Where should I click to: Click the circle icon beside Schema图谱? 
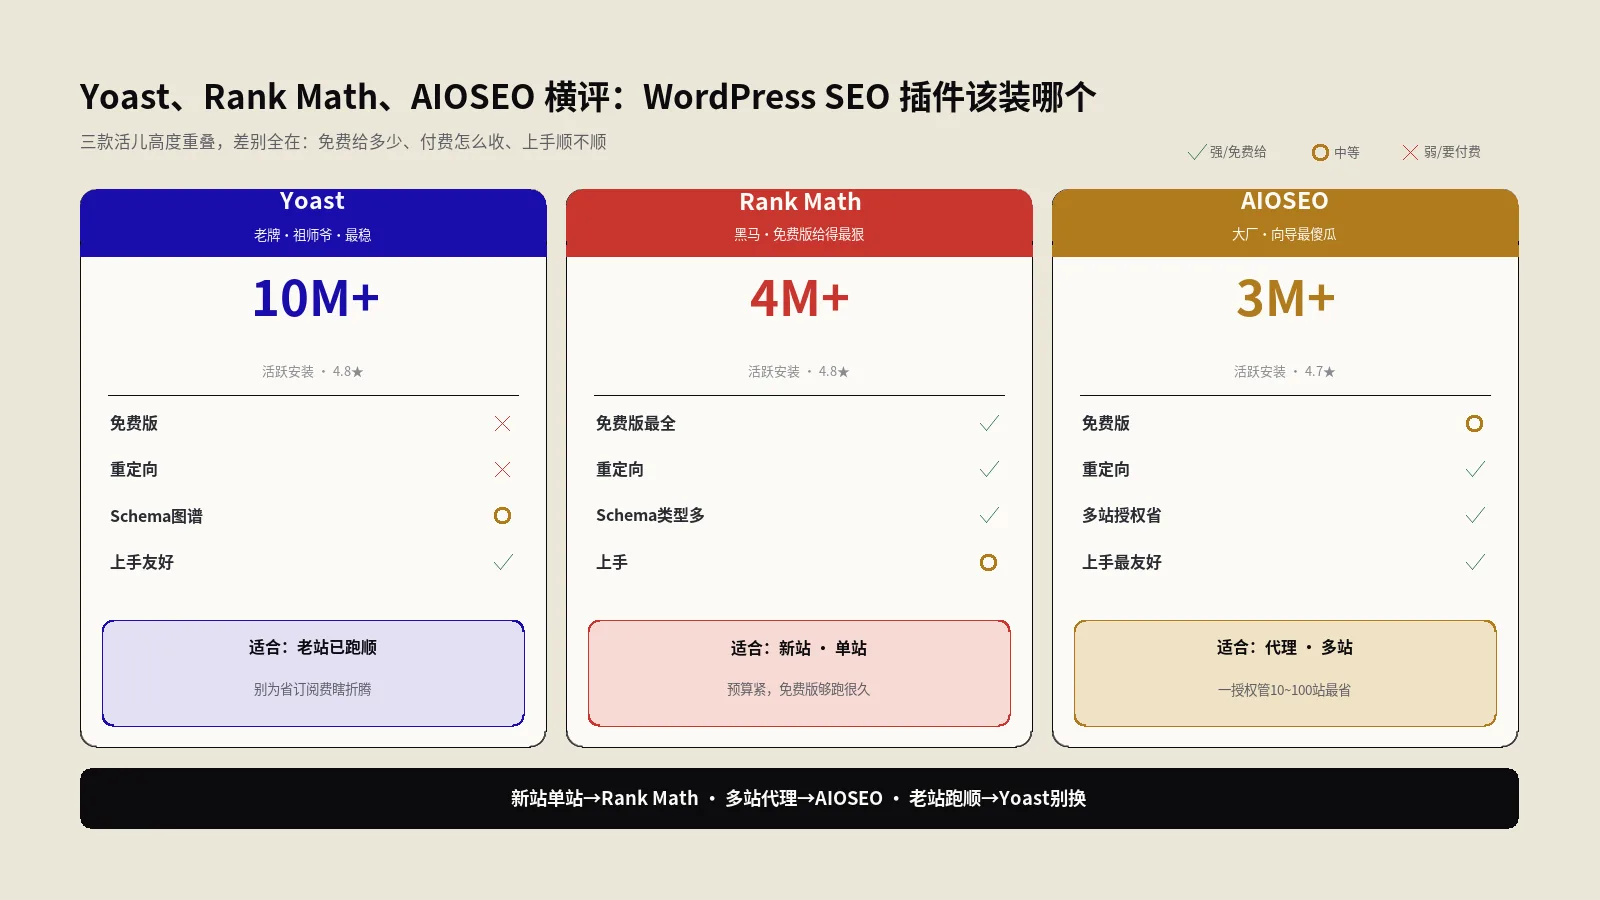[x=502, y=516]
